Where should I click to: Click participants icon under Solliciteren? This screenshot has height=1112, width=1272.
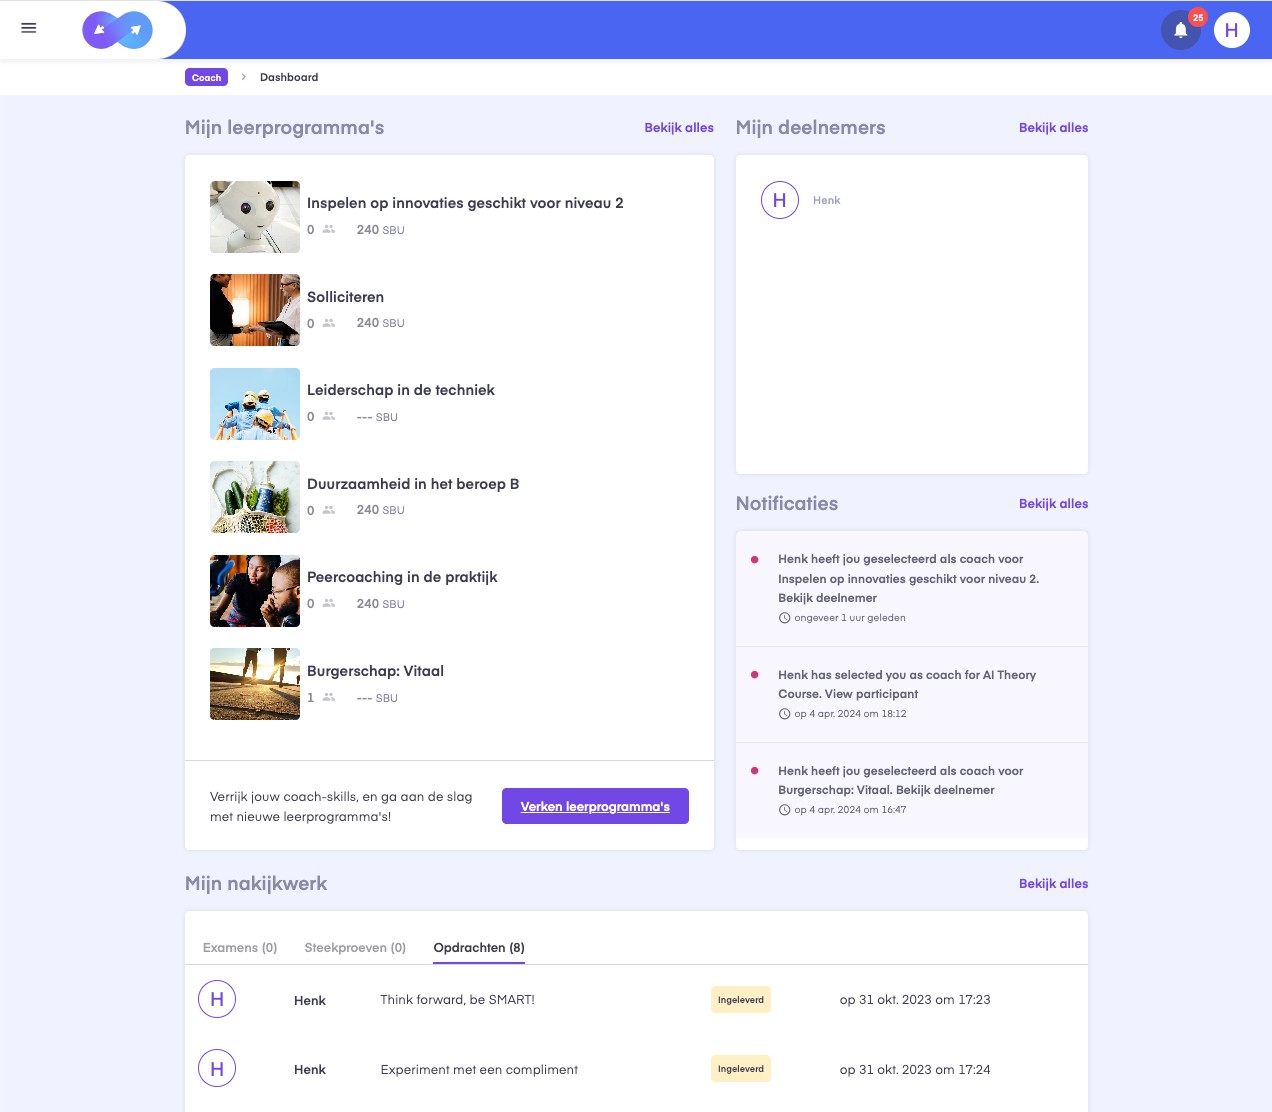[x=328, y=323]
